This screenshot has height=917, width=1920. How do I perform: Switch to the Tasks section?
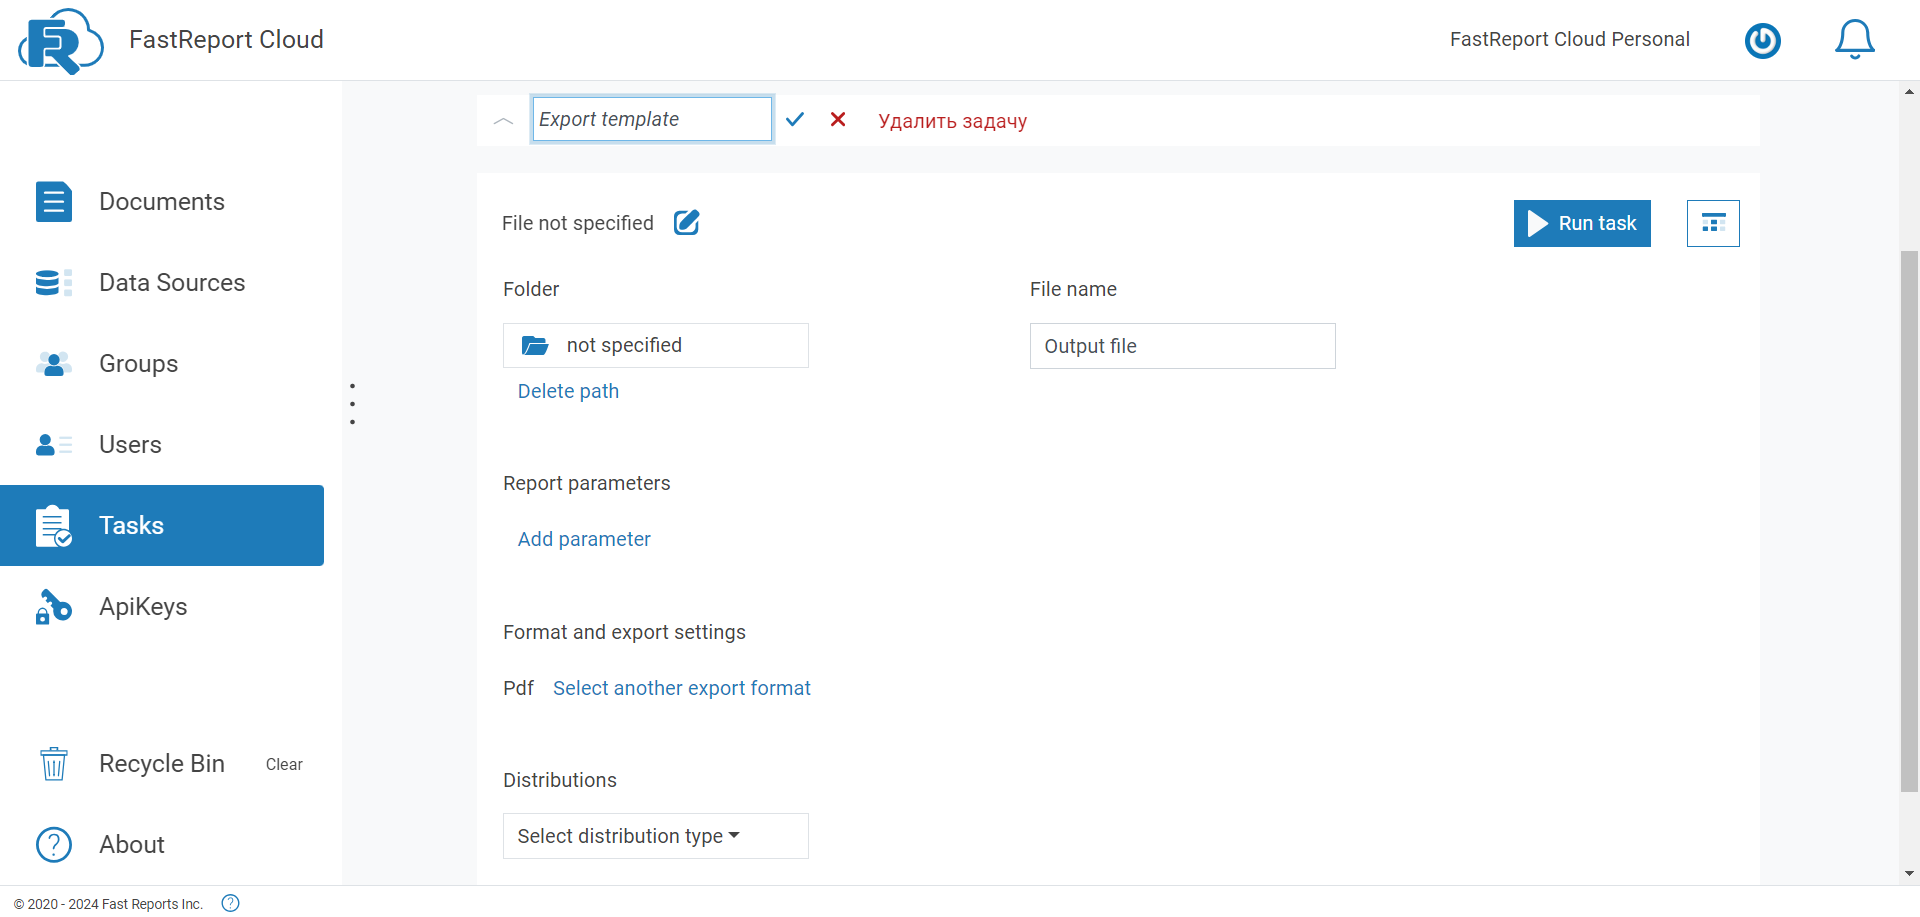(131, 525)
